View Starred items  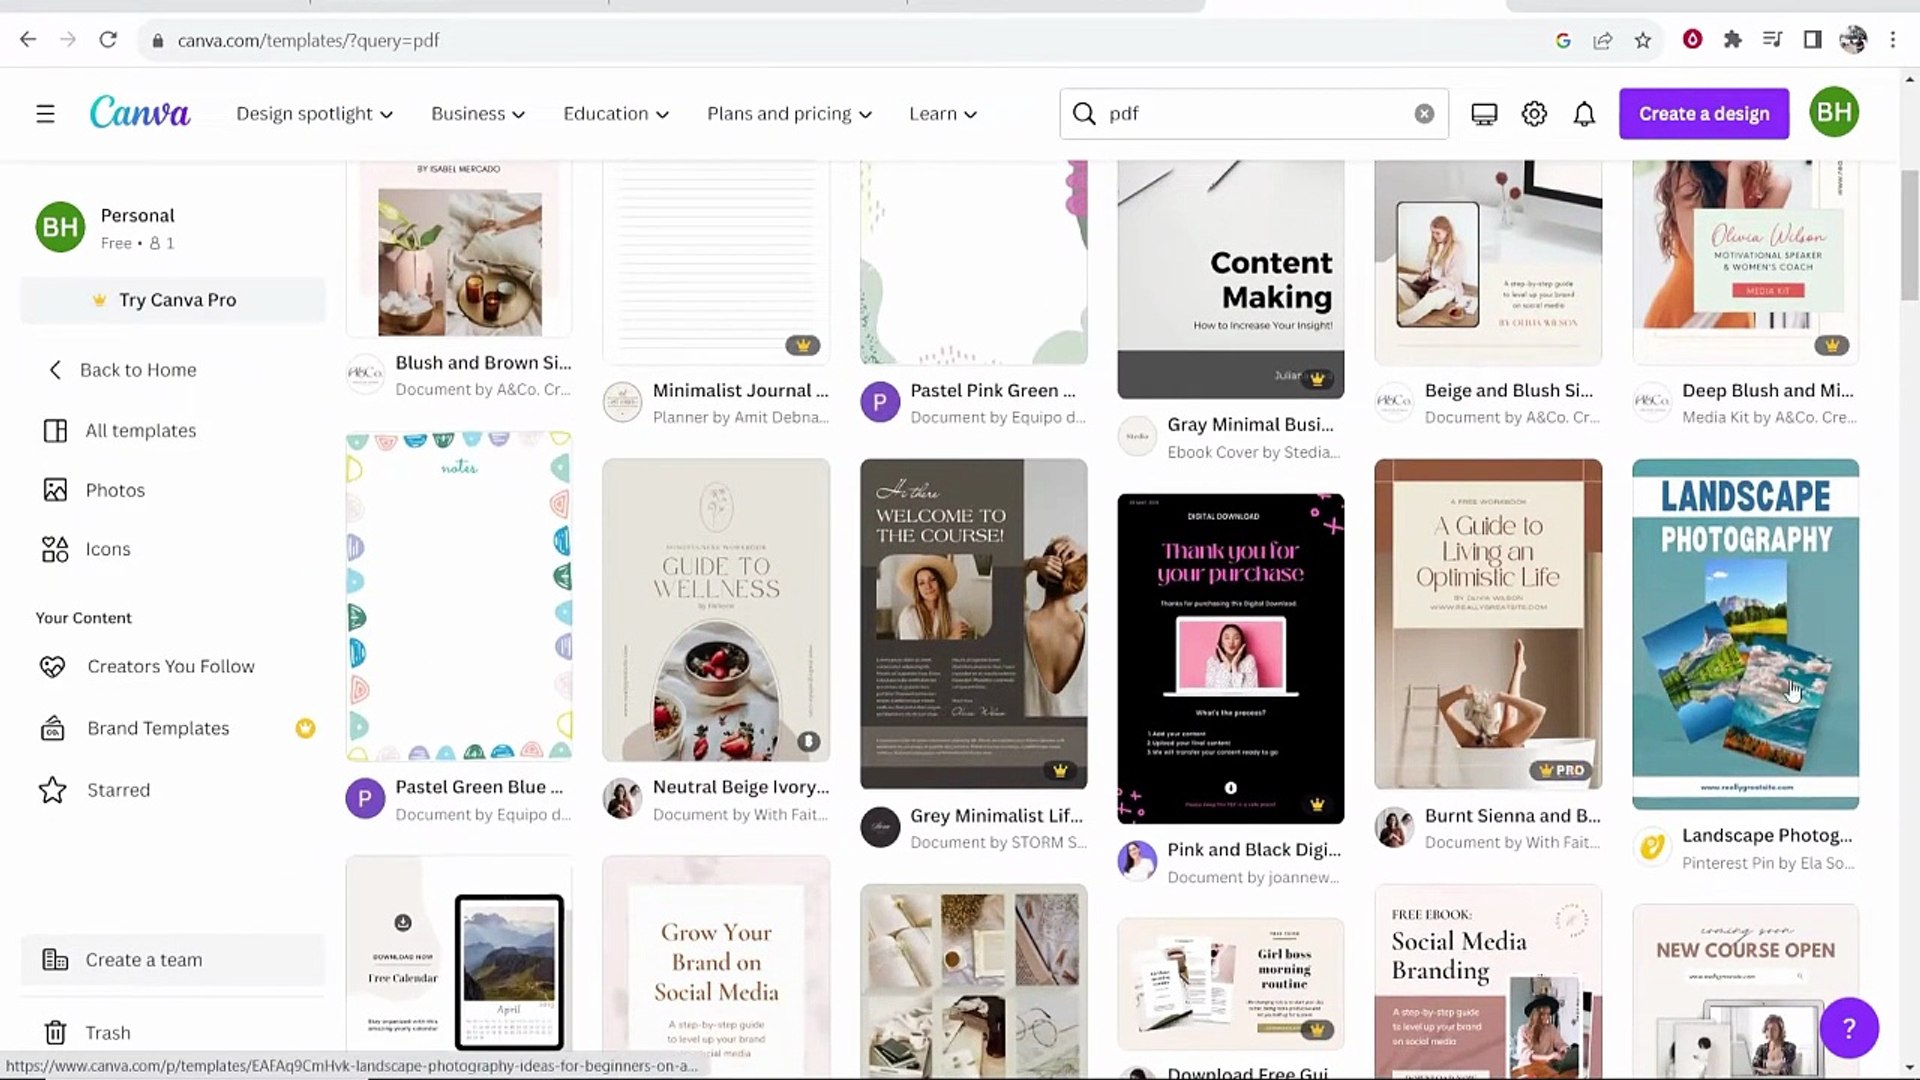pos(118,789)
